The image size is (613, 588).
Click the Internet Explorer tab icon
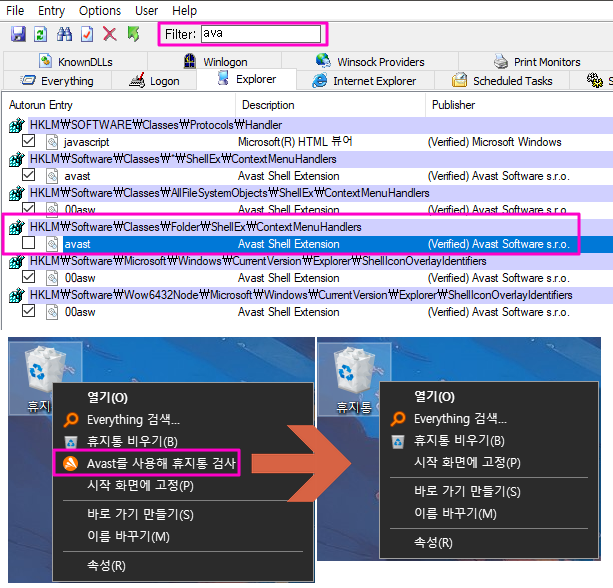click(x=319, y=80)
